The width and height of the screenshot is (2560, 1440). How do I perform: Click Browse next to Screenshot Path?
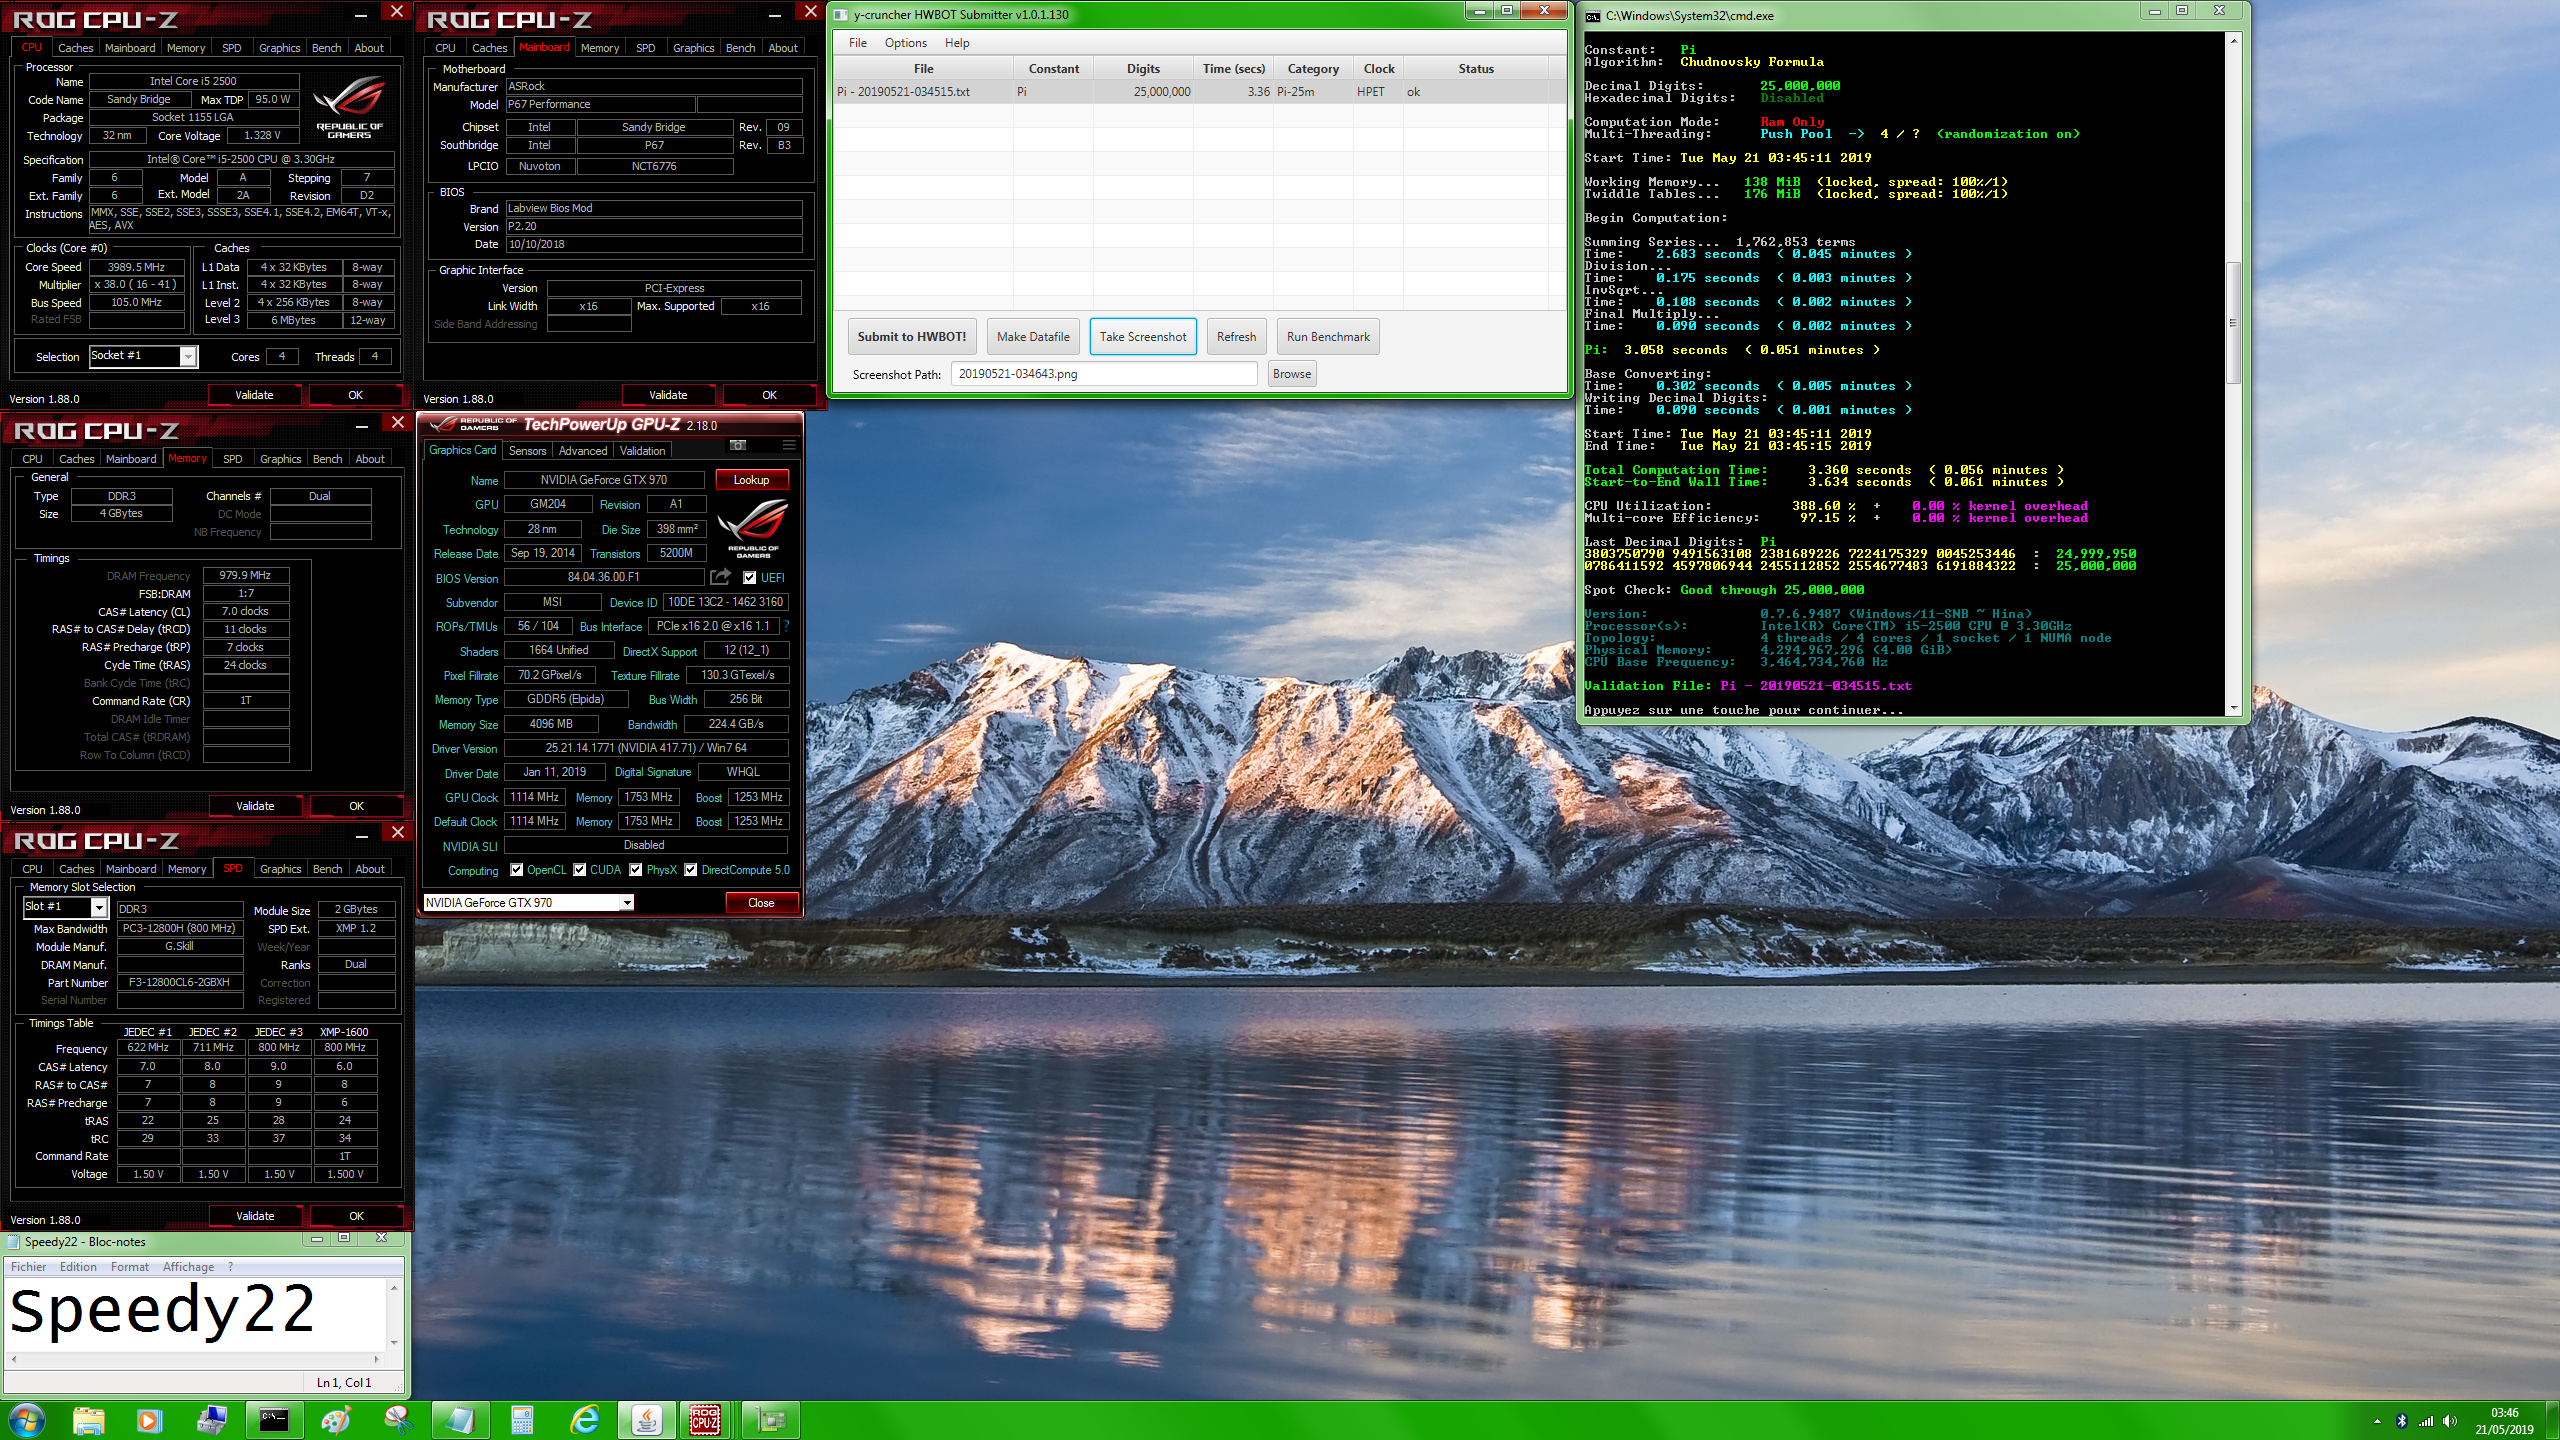[x=1292, y=374]
